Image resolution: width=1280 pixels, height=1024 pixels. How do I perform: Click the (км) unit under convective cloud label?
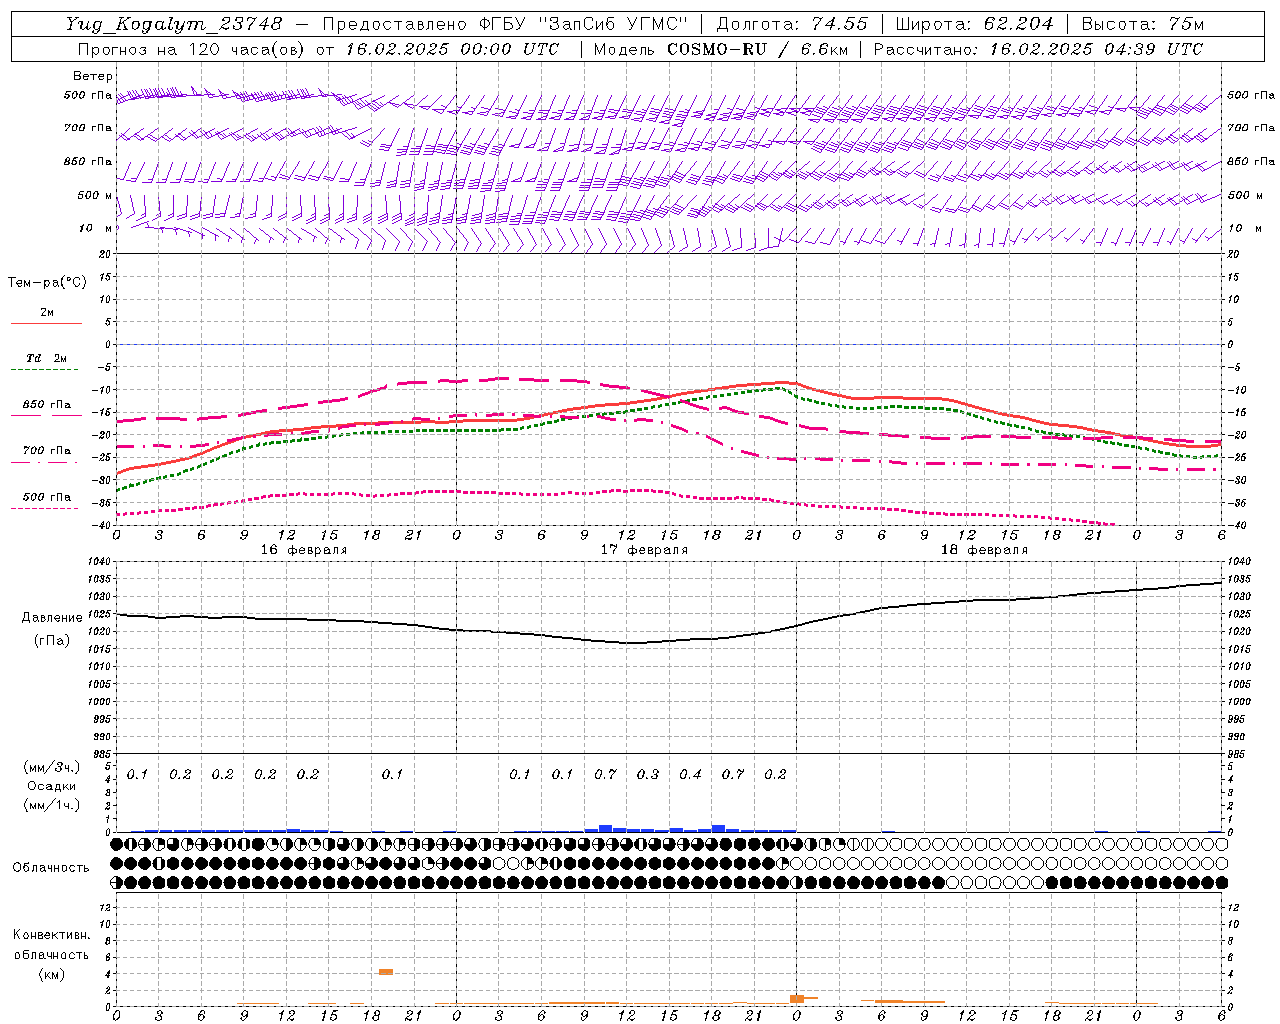pyautogui.click(x=51, y=974)
